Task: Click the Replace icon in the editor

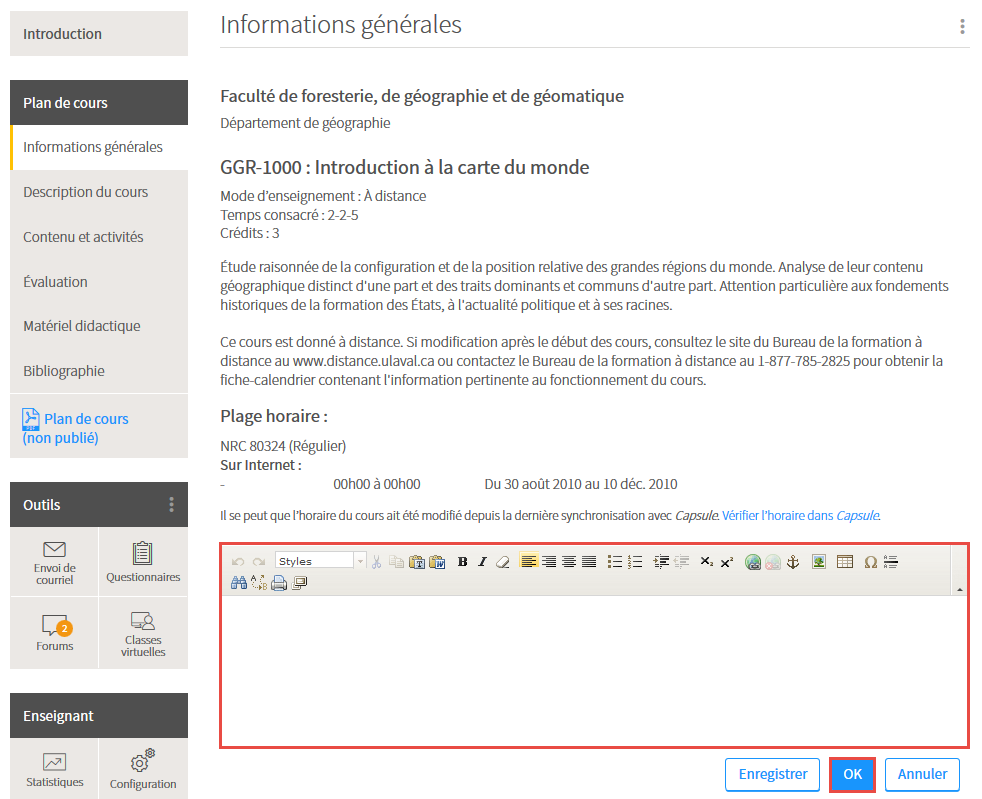Action: click(259, 583)
